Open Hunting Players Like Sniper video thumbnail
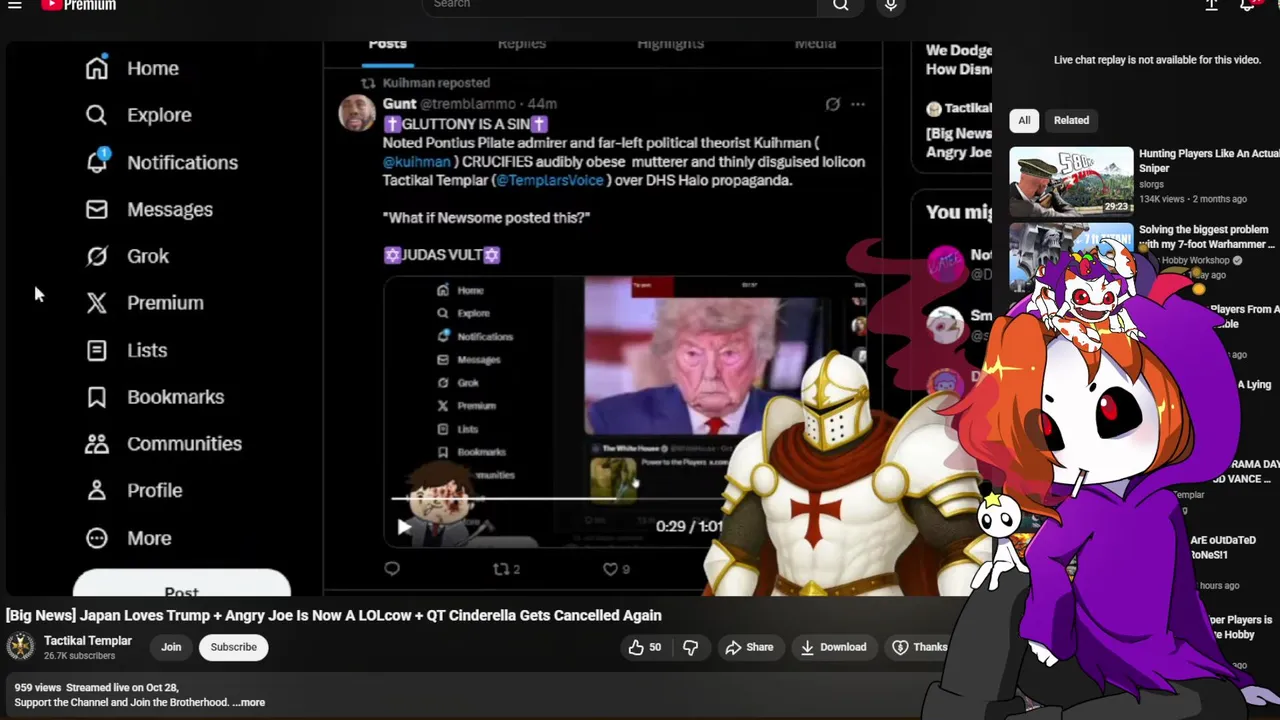The height and width of the screenshot is (720, 1280). tap(1071, 181)
